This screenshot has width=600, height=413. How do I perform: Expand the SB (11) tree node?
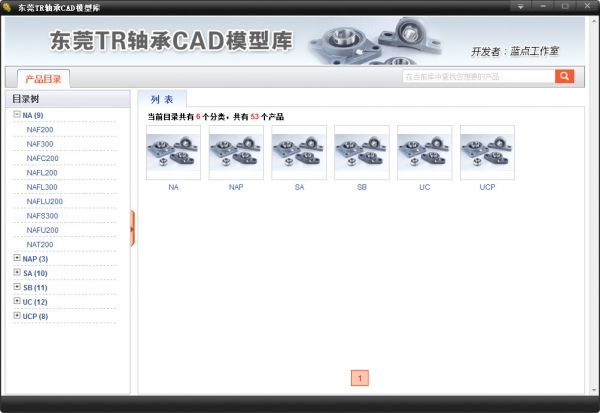tap(17, 286)
